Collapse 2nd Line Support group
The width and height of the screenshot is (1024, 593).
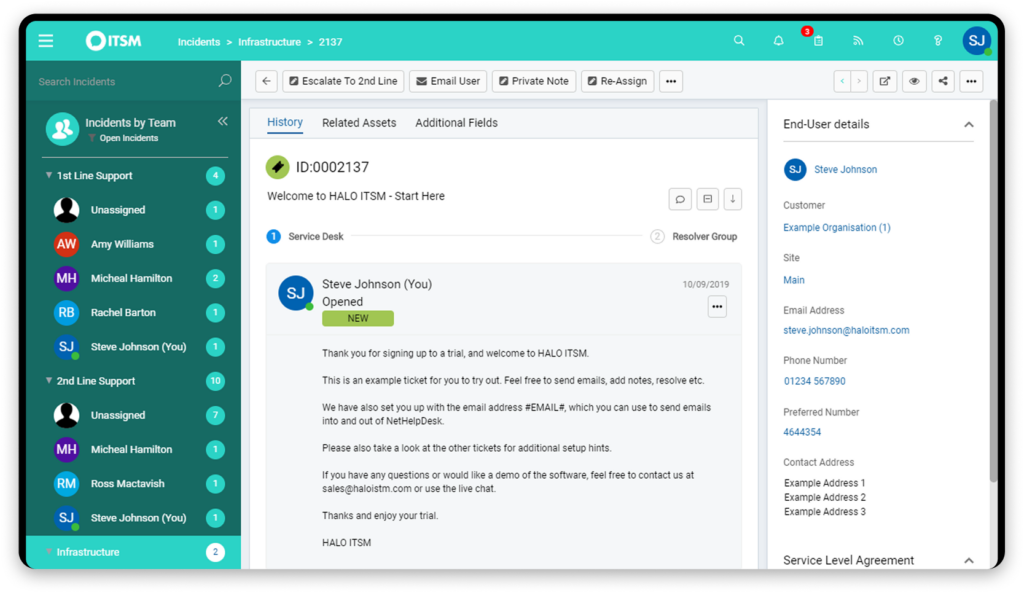(x=49, y=380)
